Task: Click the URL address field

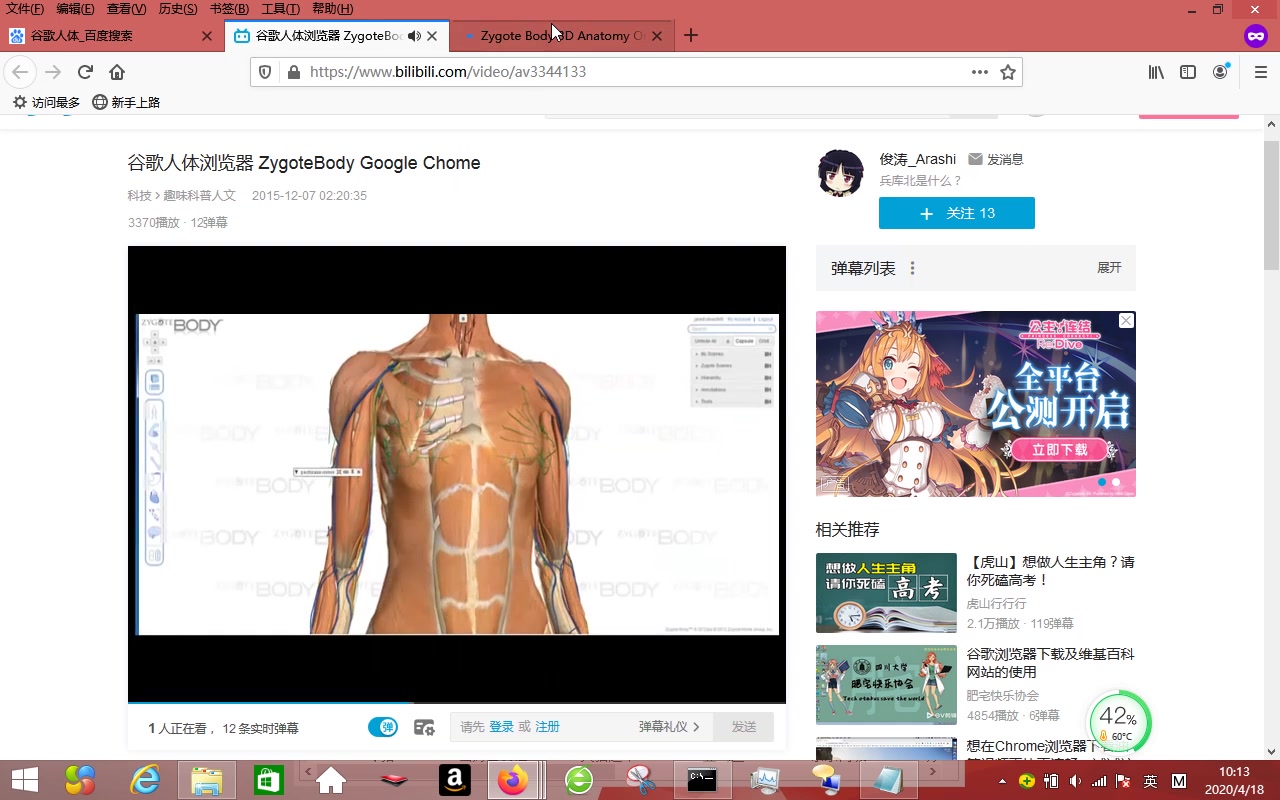Action: (635, 72)
